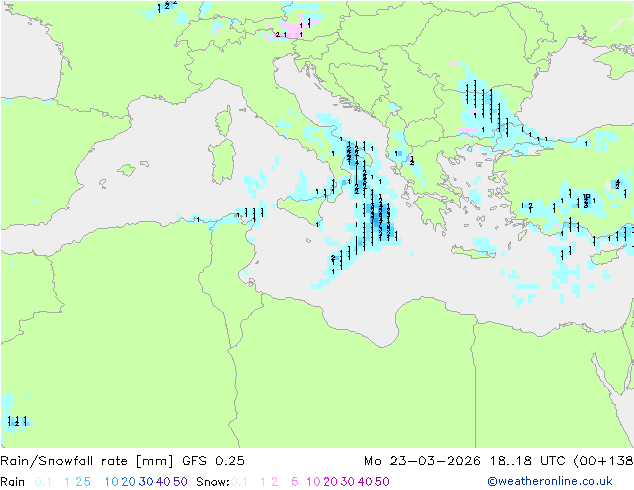Select the 'GFS 0.25' model label
This screenshot has height=490, width=634.
point(213,460)
